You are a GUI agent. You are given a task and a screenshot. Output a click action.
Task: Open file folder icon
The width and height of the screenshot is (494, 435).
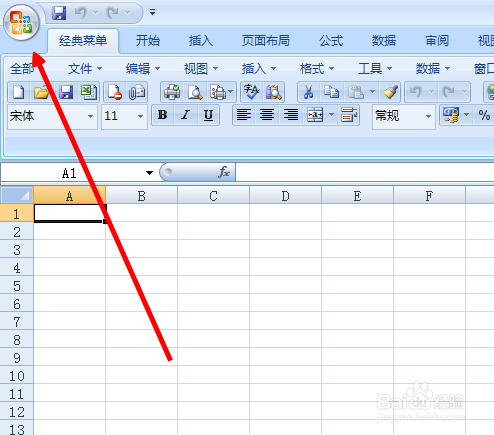tap(42, 92)
